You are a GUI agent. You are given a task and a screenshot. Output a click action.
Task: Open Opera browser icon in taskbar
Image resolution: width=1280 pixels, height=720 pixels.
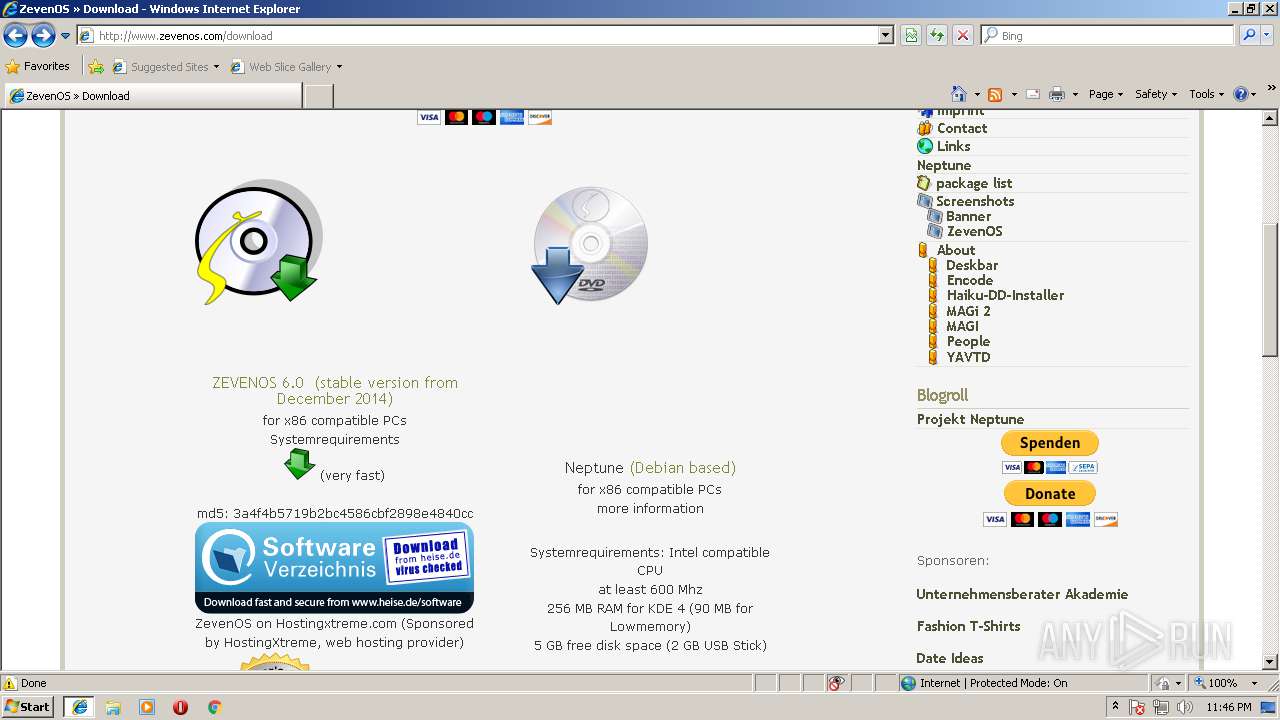point(180,707)
